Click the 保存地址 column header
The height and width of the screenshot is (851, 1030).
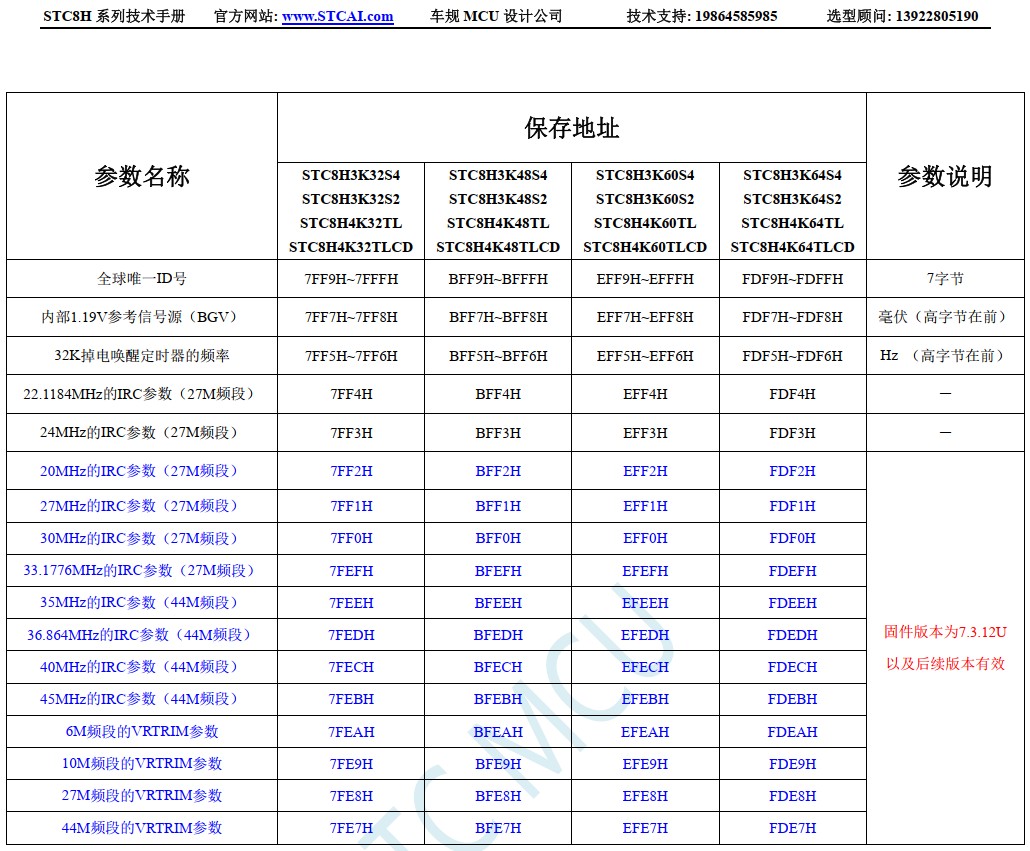(571, 128)
